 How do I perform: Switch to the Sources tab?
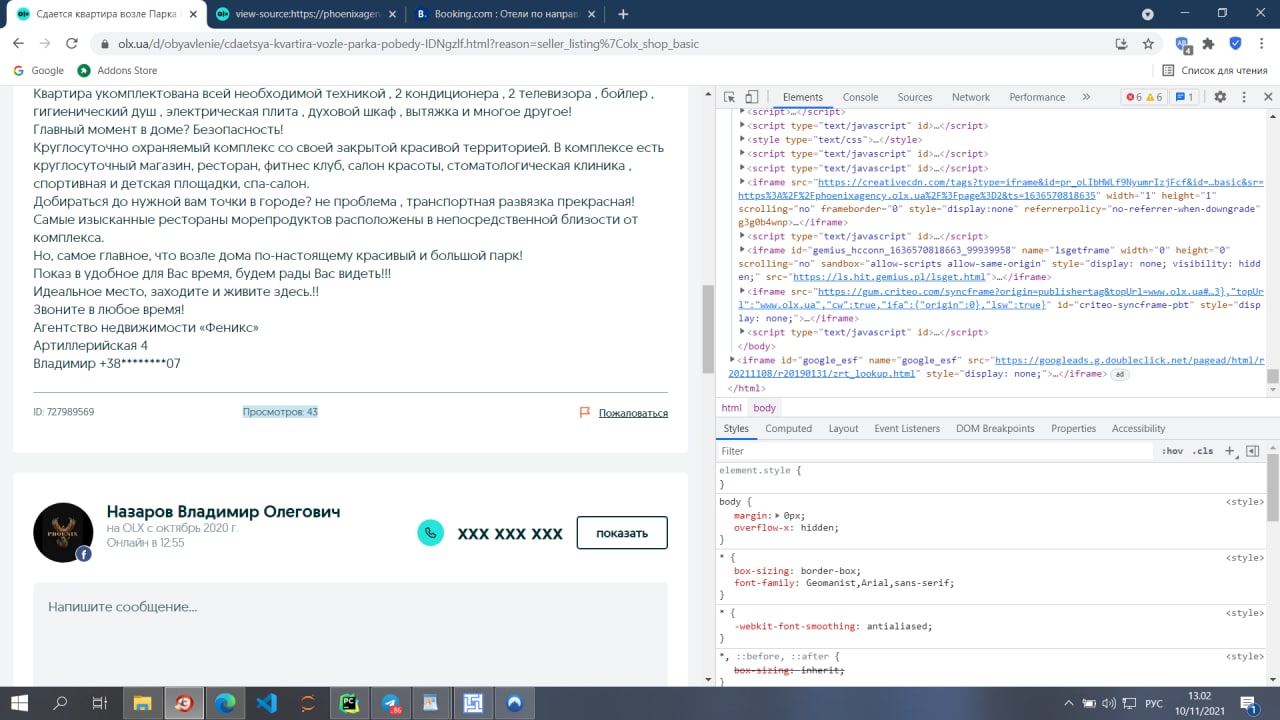(915, 97)
